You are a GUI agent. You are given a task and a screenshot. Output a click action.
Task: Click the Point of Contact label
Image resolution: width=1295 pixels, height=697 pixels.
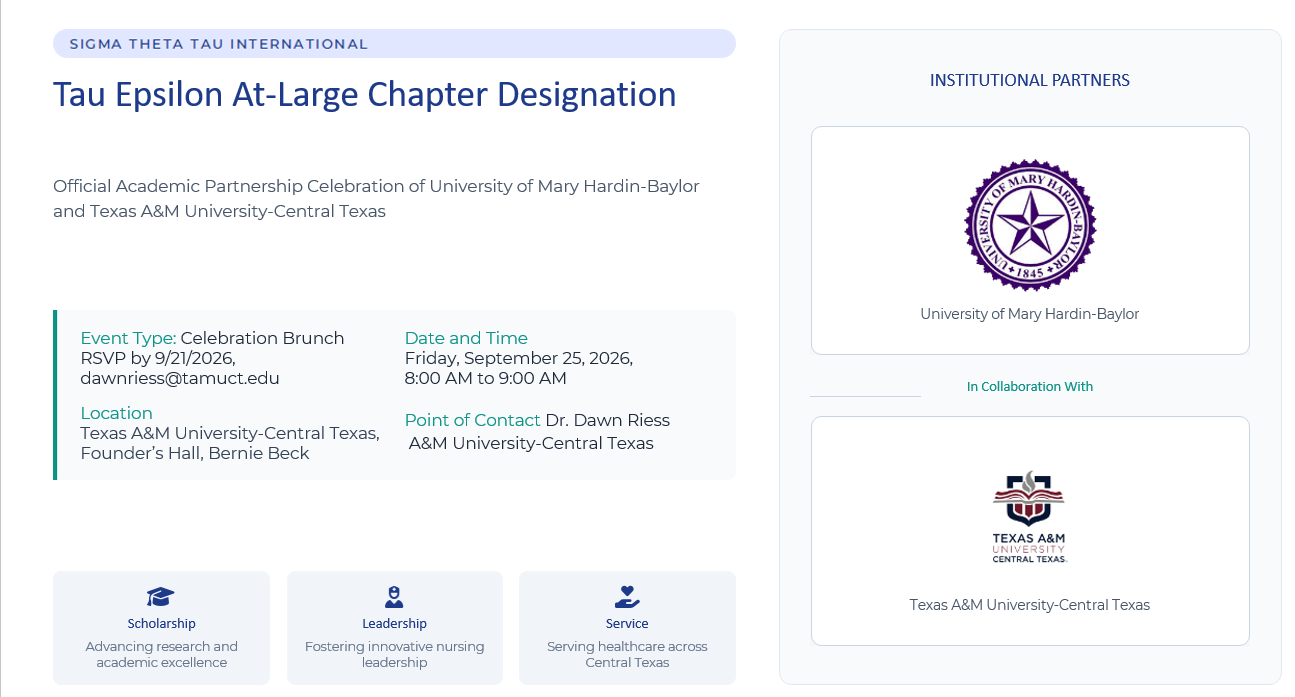click(x=472, y=420)
